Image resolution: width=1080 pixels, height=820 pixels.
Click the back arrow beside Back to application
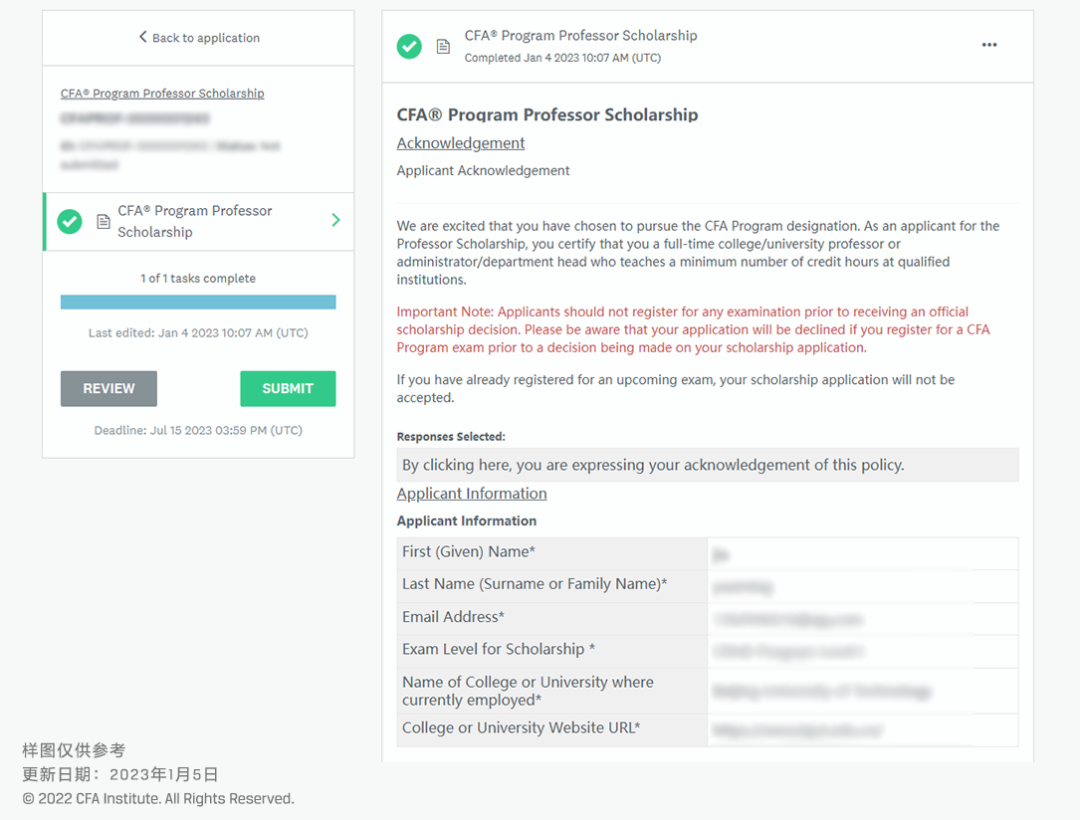point(143,36)
